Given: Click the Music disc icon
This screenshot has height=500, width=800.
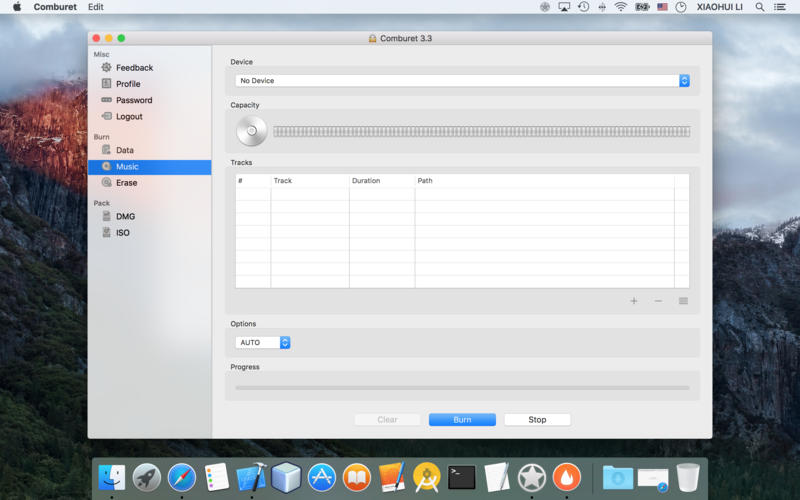Looking at the screenshot, I should tap(106, 166).
